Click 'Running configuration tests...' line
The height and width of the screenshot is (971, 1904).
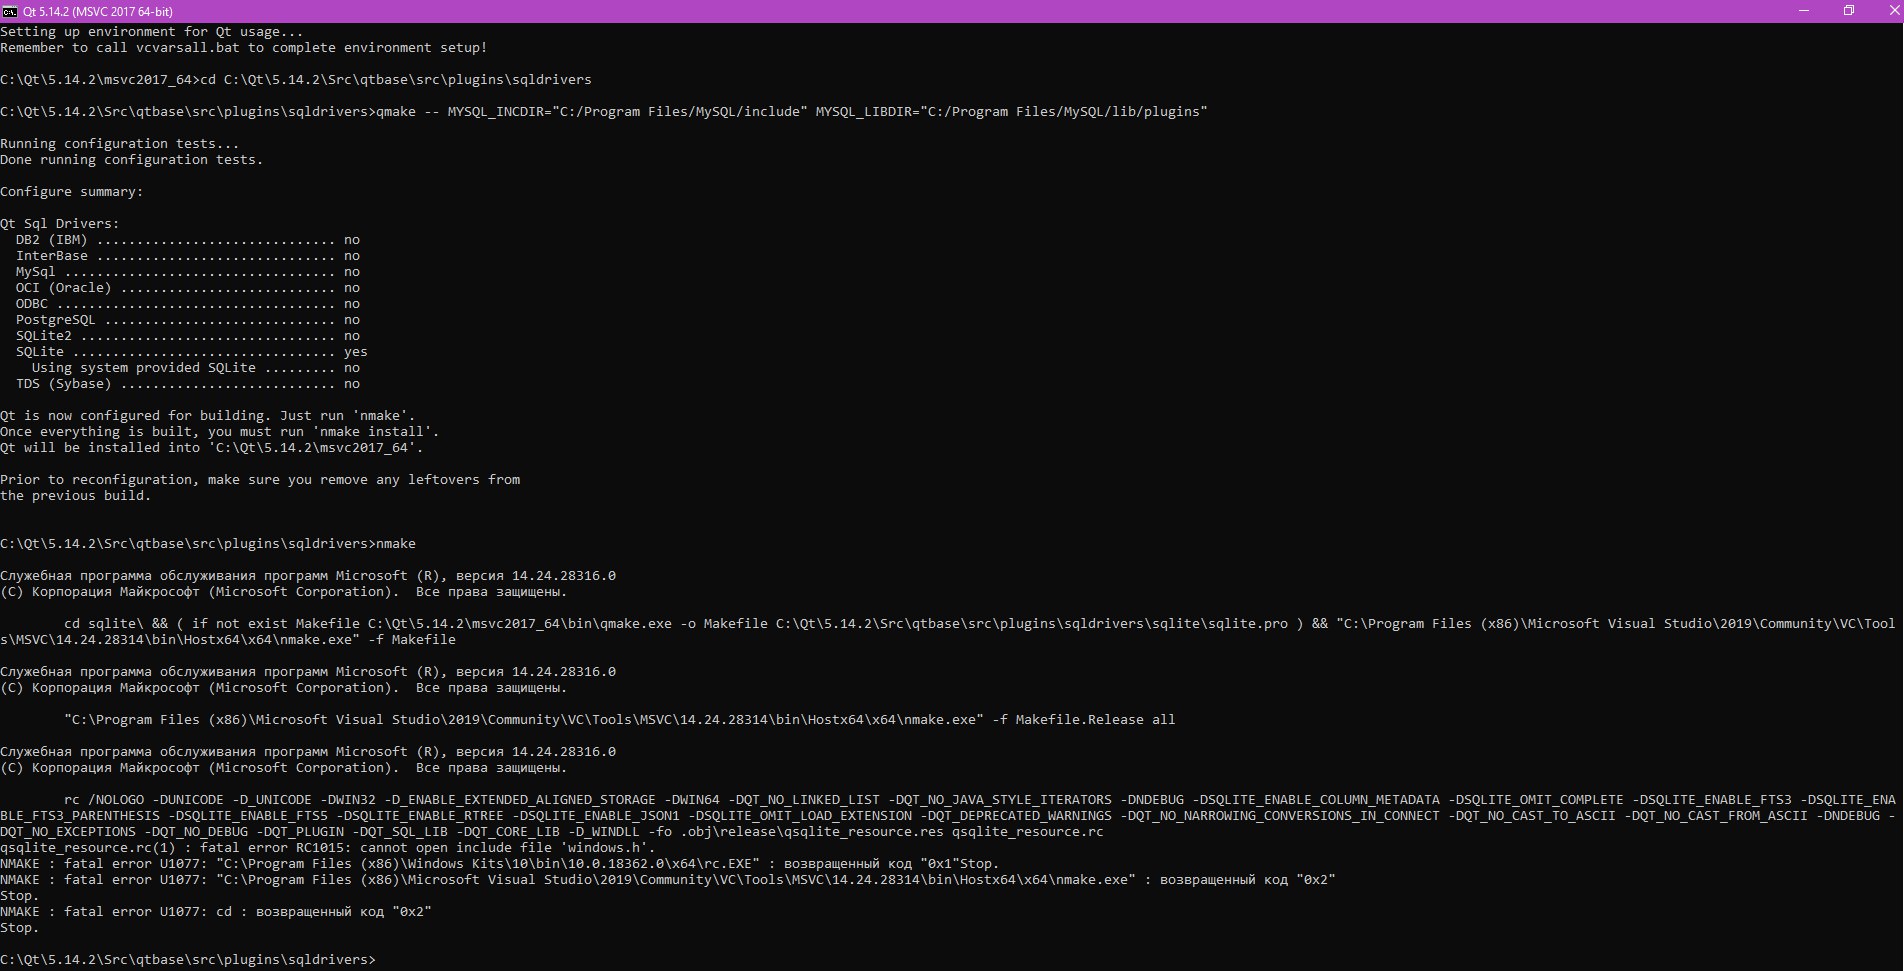(120, 144)
